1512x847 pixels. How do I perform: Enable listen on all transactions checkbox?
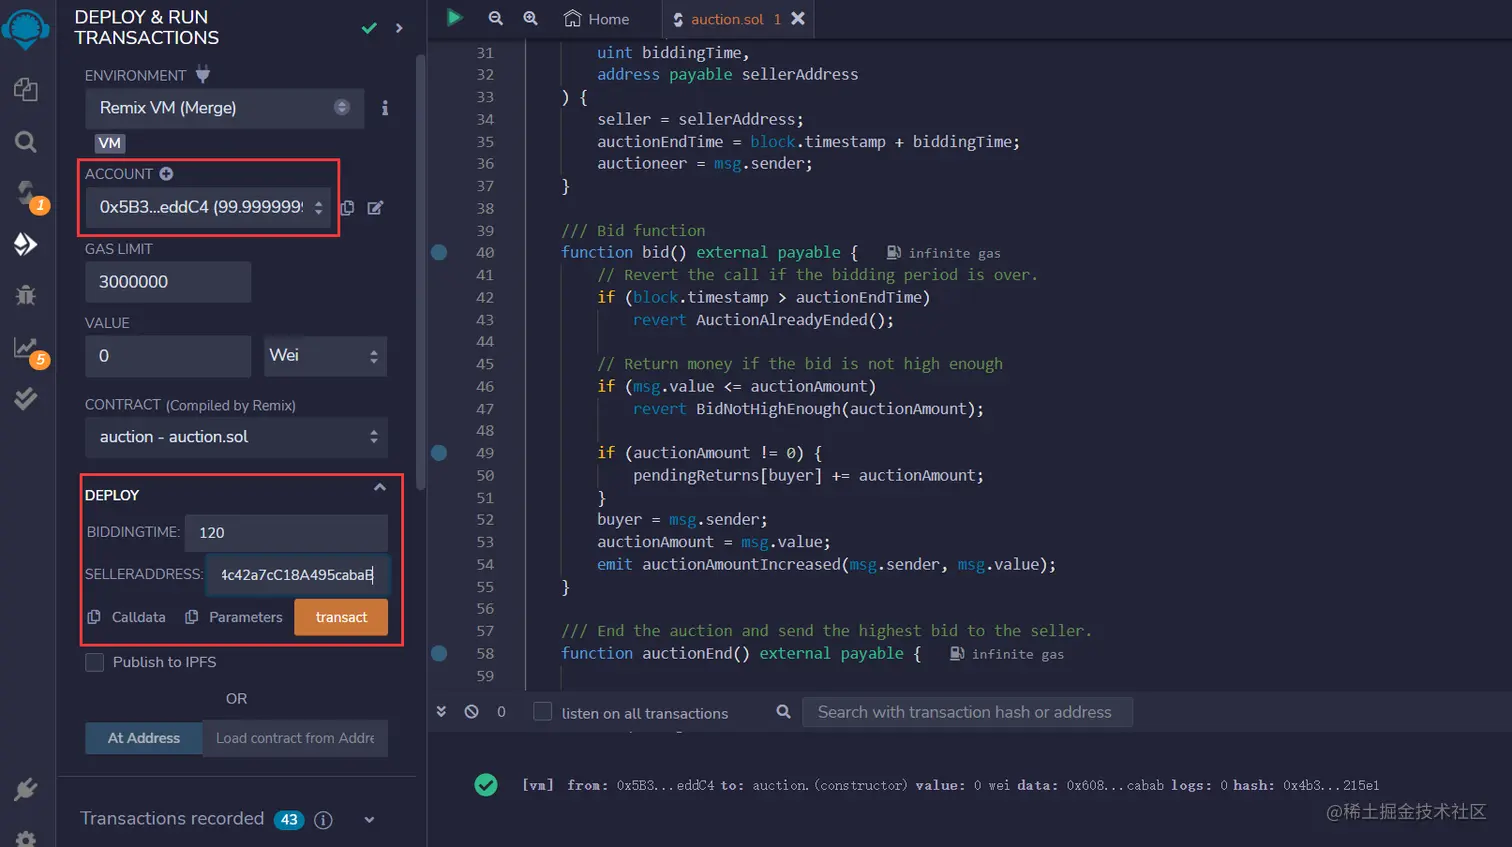click(542, 711)
